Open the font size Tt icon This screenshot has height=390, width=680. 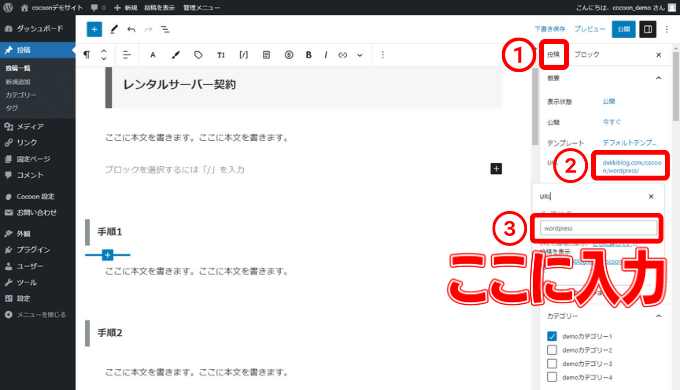[221, 55]
